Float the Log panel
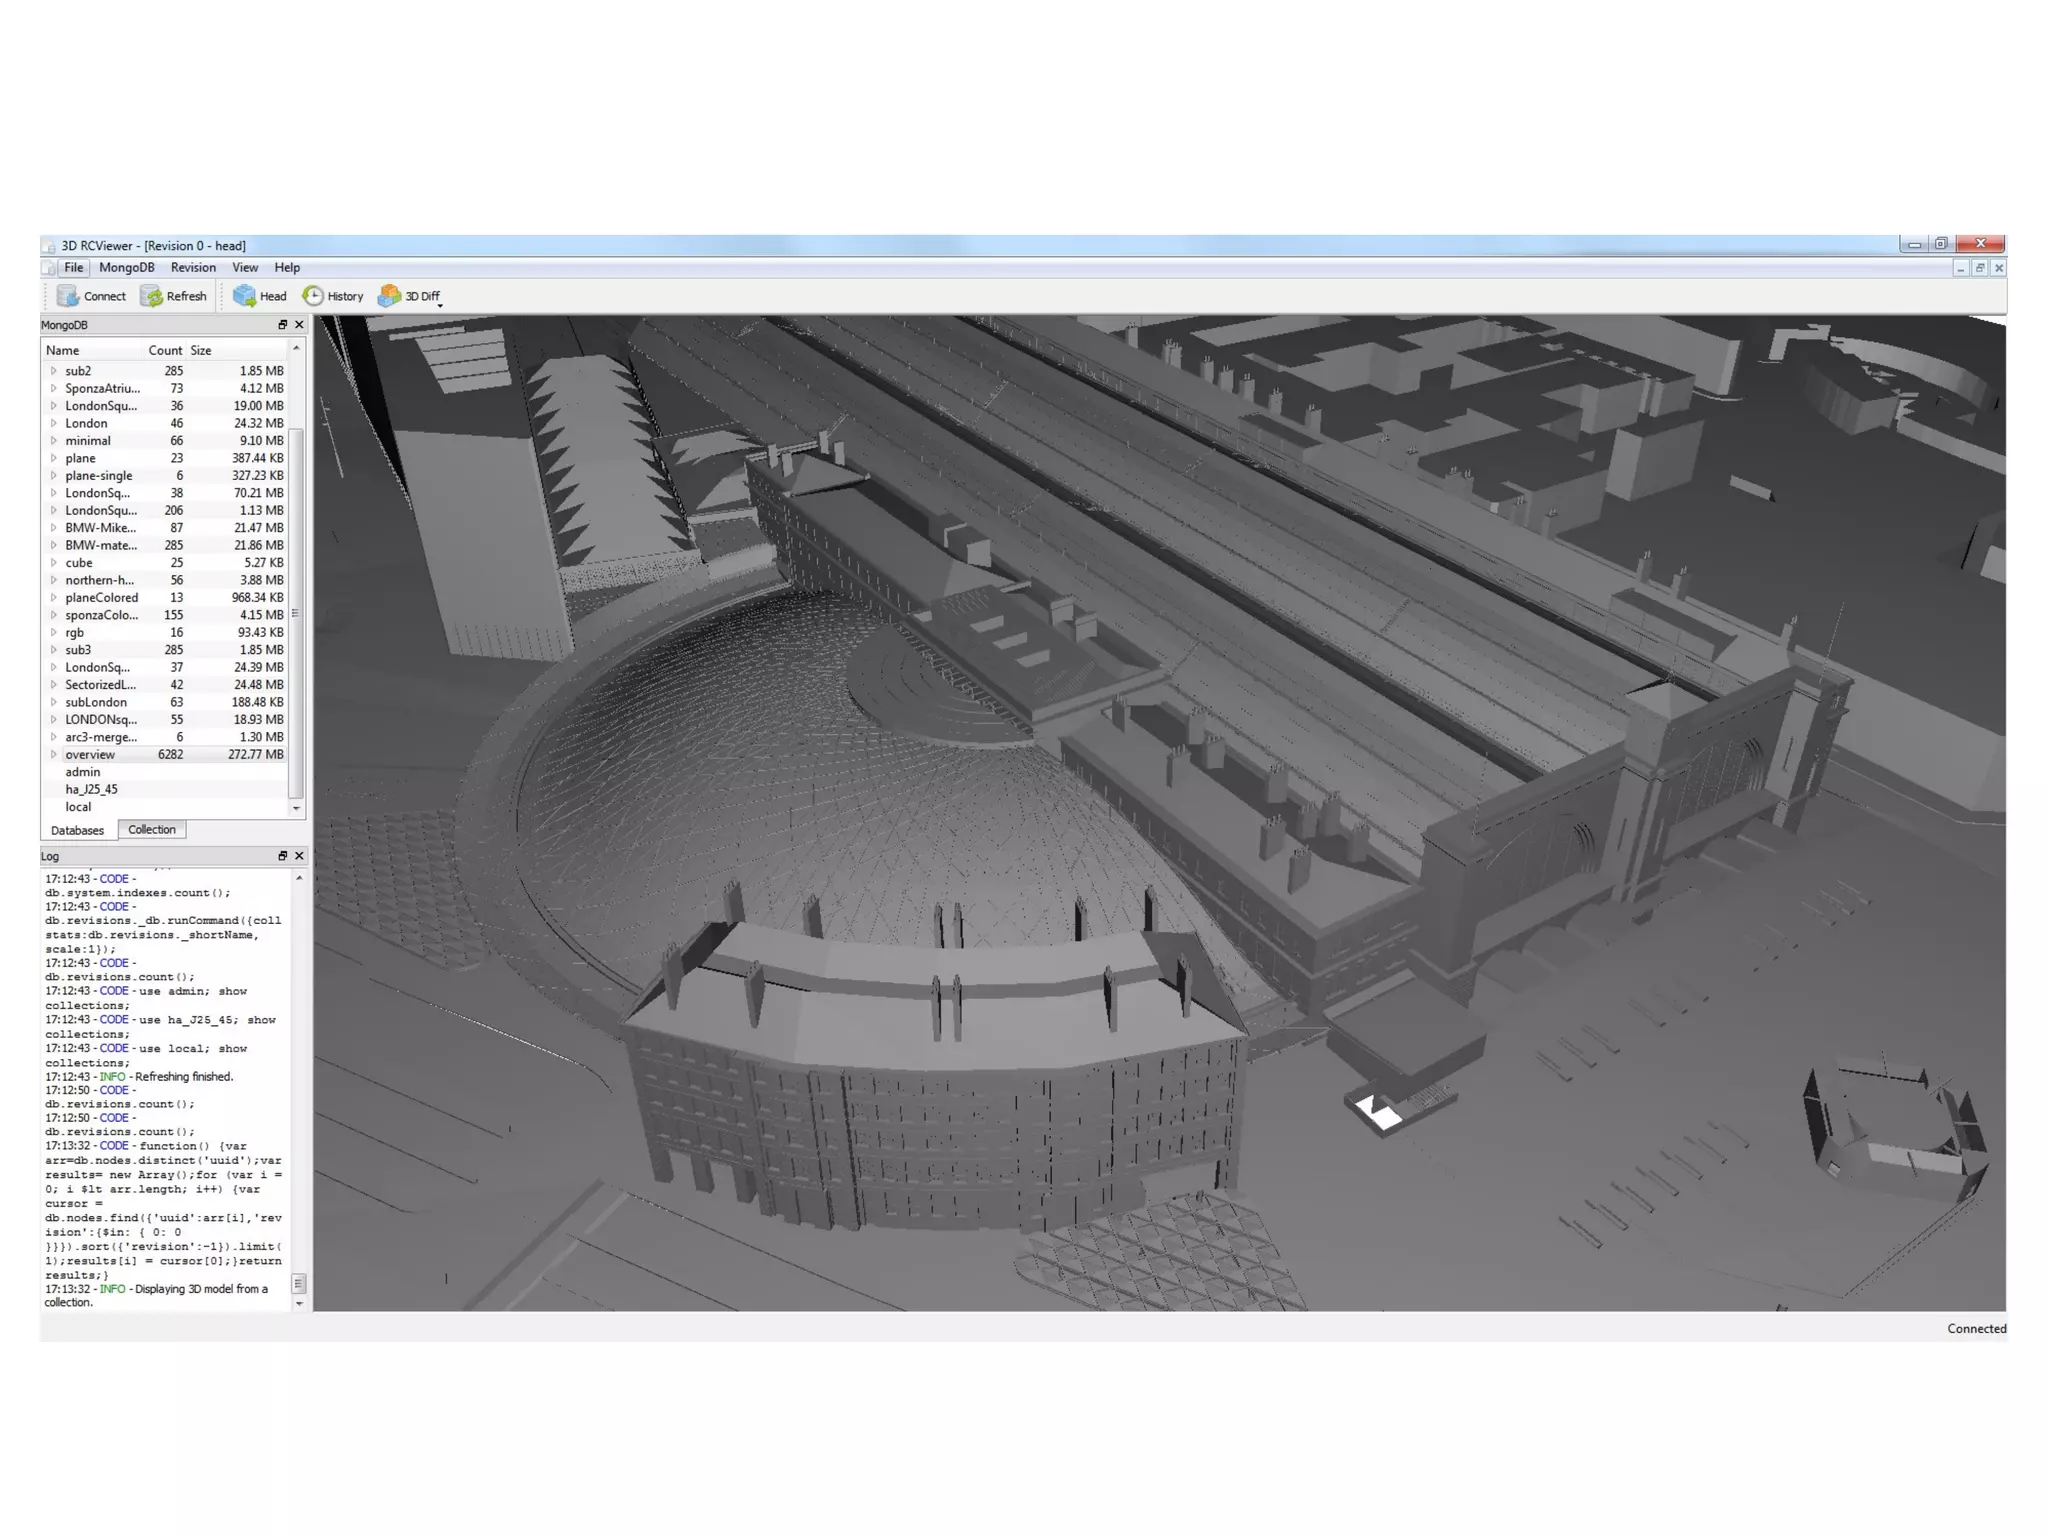Screen dimensions: 2048x1536 tap(282, 856)
